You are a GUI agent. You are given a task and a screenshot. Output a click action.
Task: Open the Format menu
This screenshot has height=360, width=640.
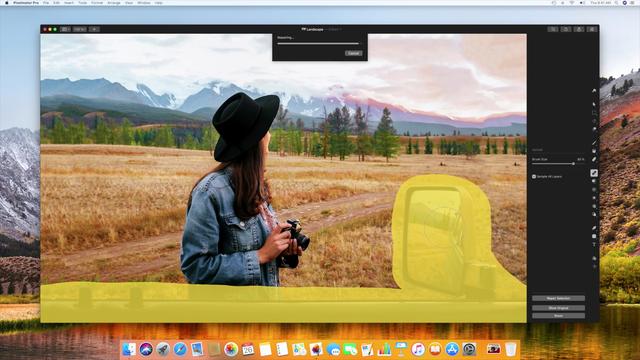click(97, 3)
